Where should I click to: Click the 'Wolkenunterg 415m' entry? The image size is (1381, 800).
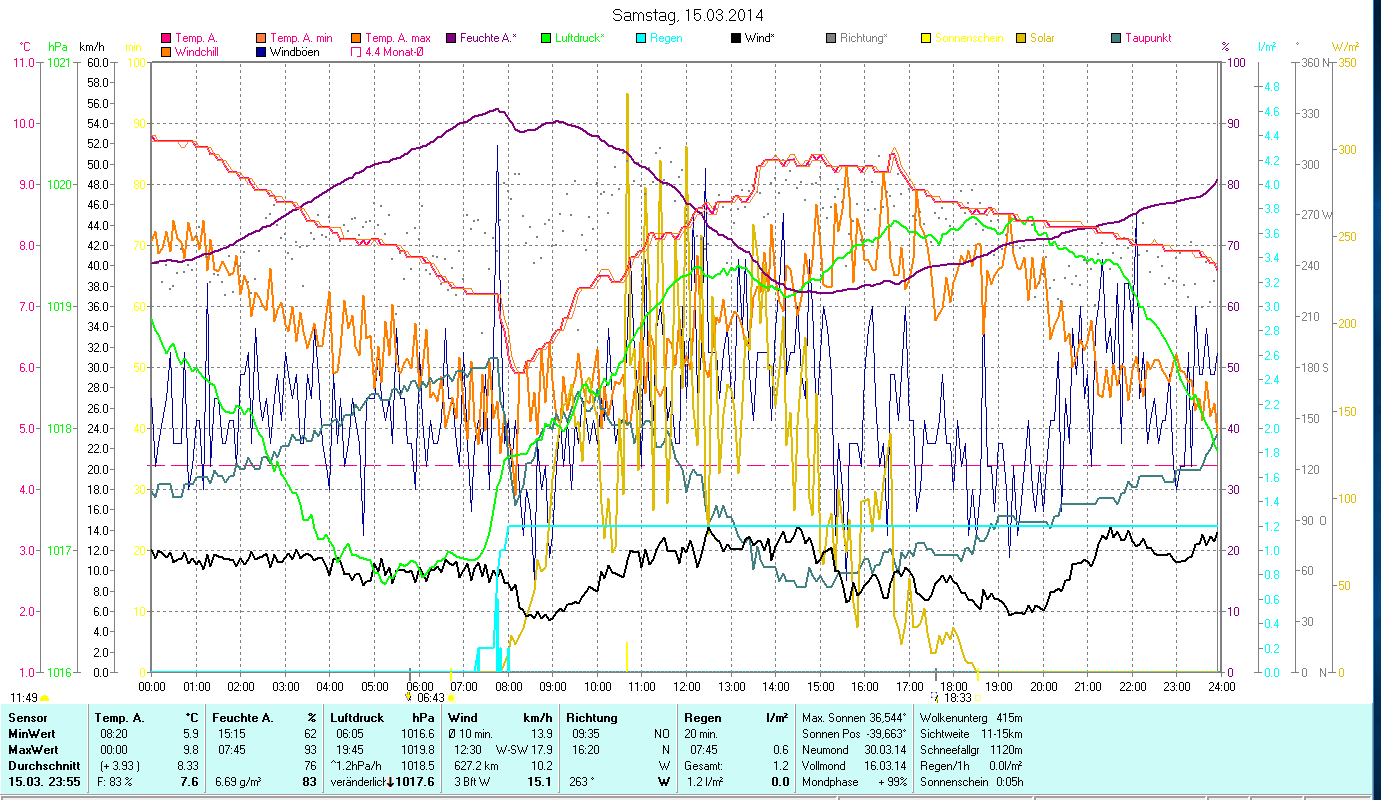pos(970,718)
